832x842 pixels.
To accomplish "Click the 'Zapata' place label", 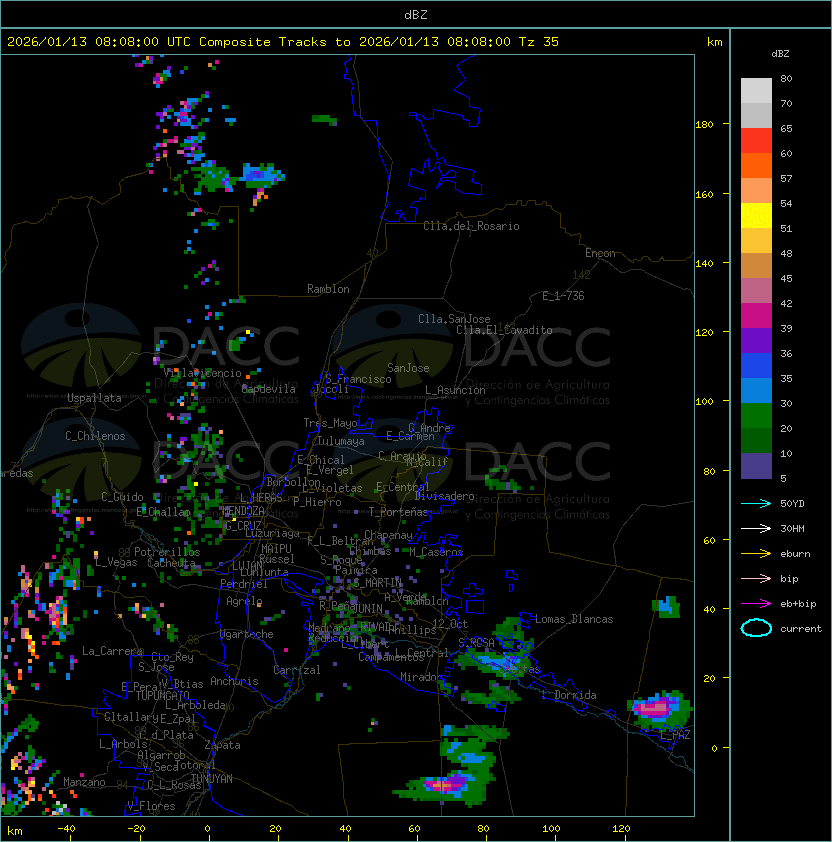I will click(222, 745).
